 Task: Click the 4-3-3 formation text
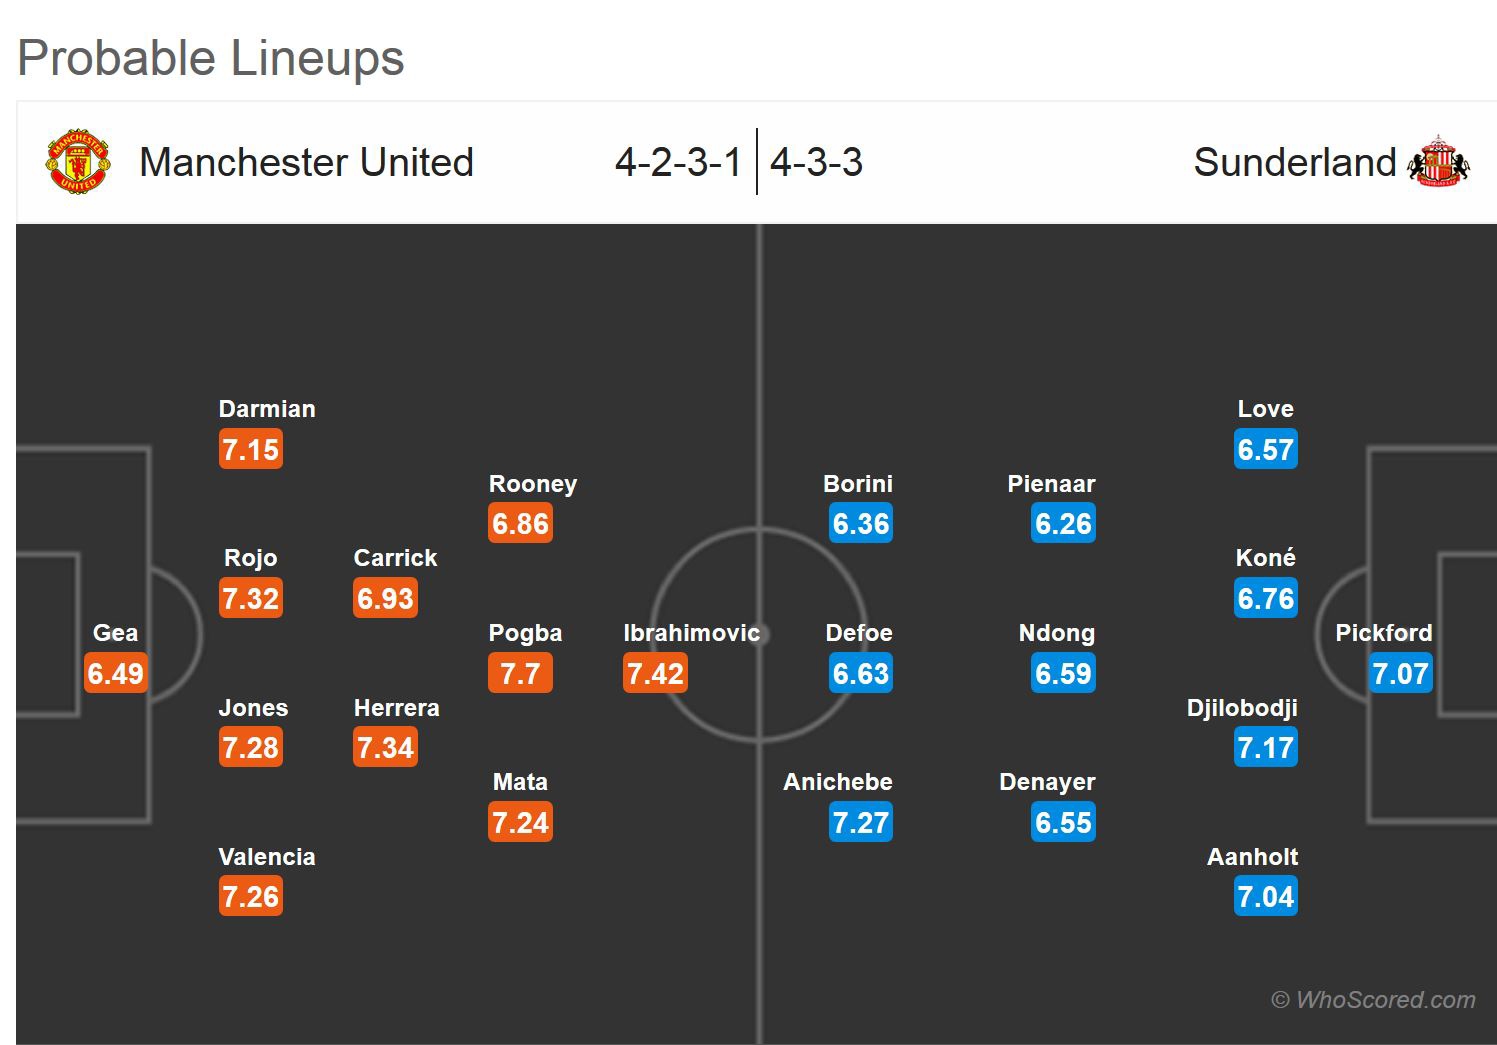[x=816, y=162]
